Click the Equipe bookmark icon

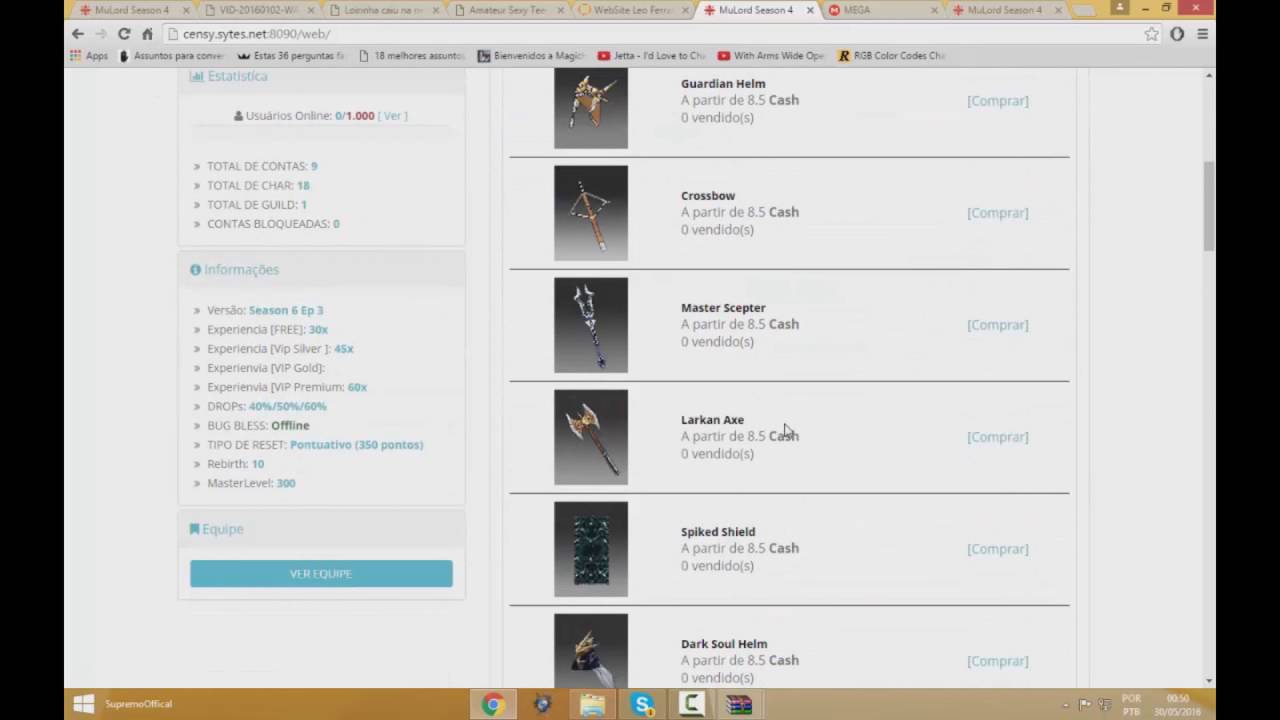(194, 529)
